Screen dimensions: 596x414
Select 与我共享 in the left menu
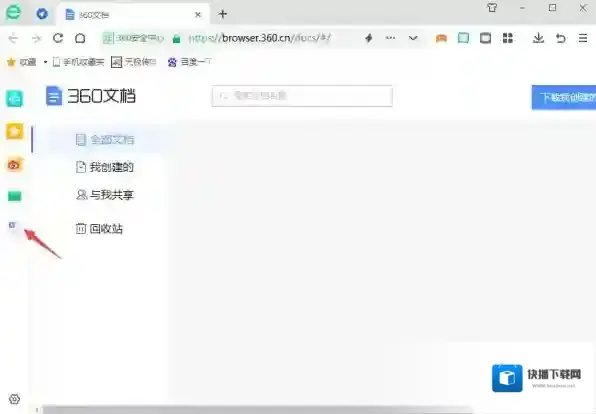tap(105, 195)
